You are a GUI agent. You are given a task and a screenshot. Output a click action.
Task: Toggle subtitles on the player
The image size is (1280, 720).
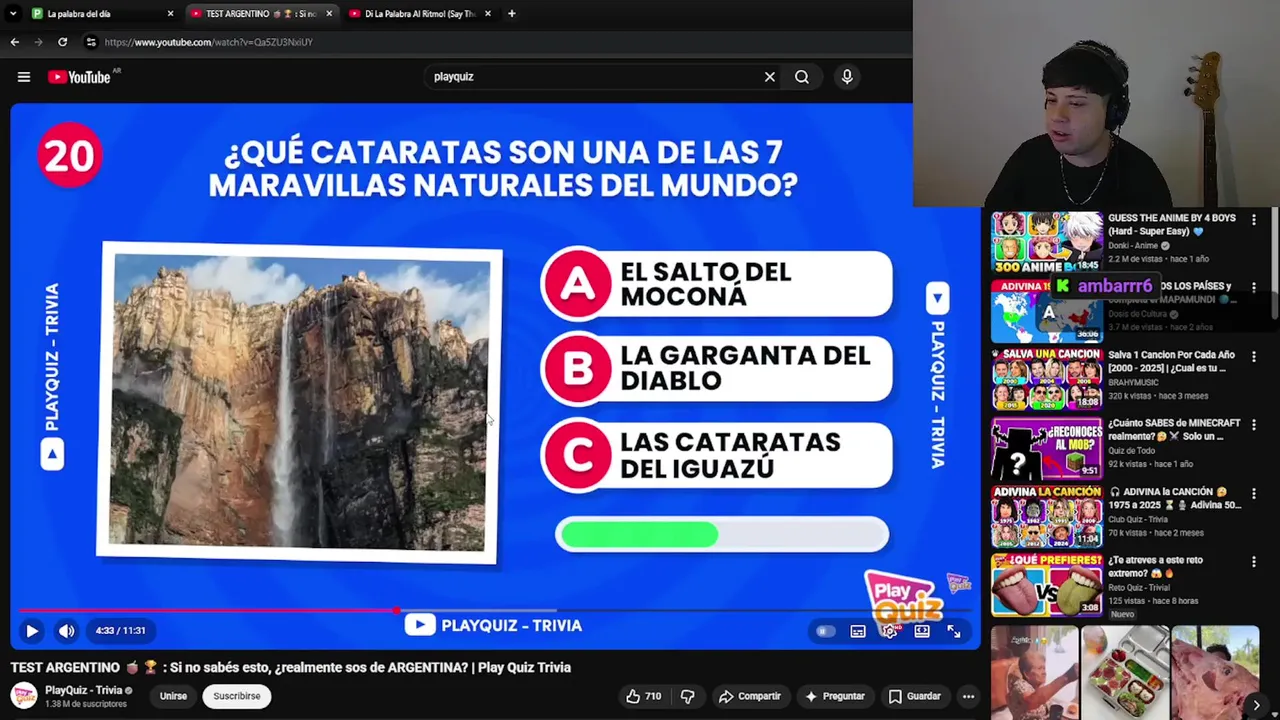[858, 631]
